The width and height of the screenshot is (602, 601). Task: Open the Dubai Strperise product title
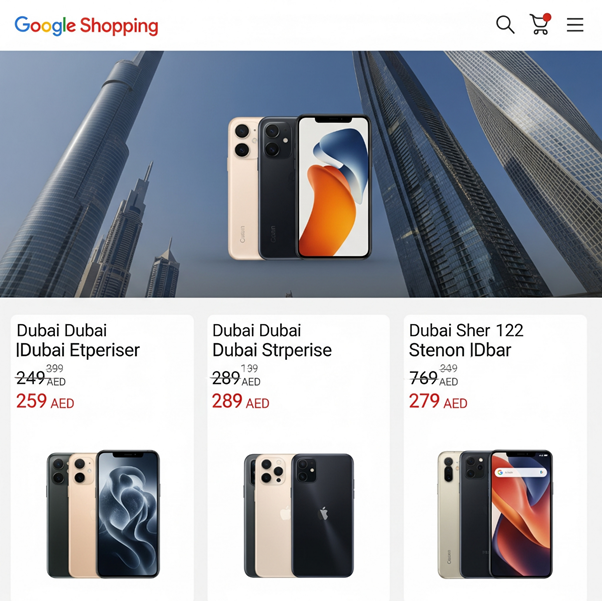click(272, 340)
